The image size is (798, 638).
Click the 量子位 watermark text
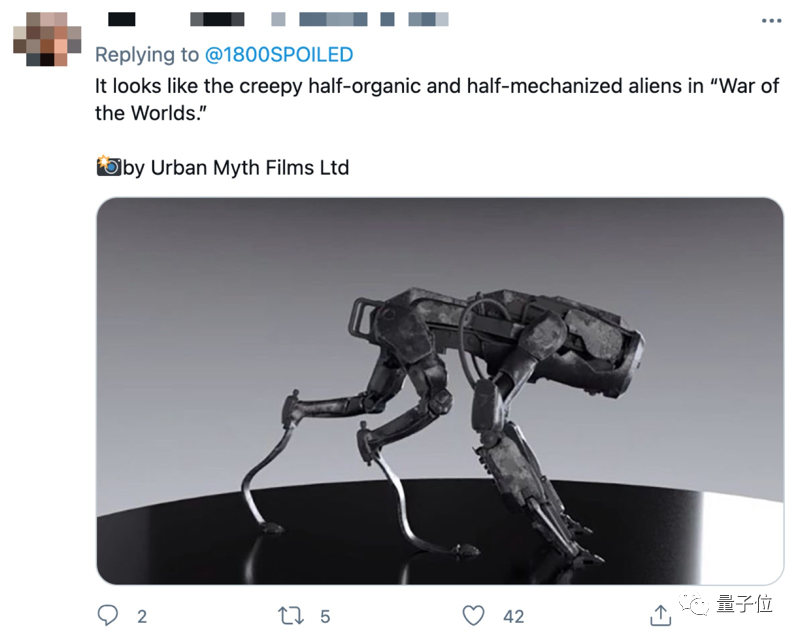pyautogui.click(x=745, y=605)
